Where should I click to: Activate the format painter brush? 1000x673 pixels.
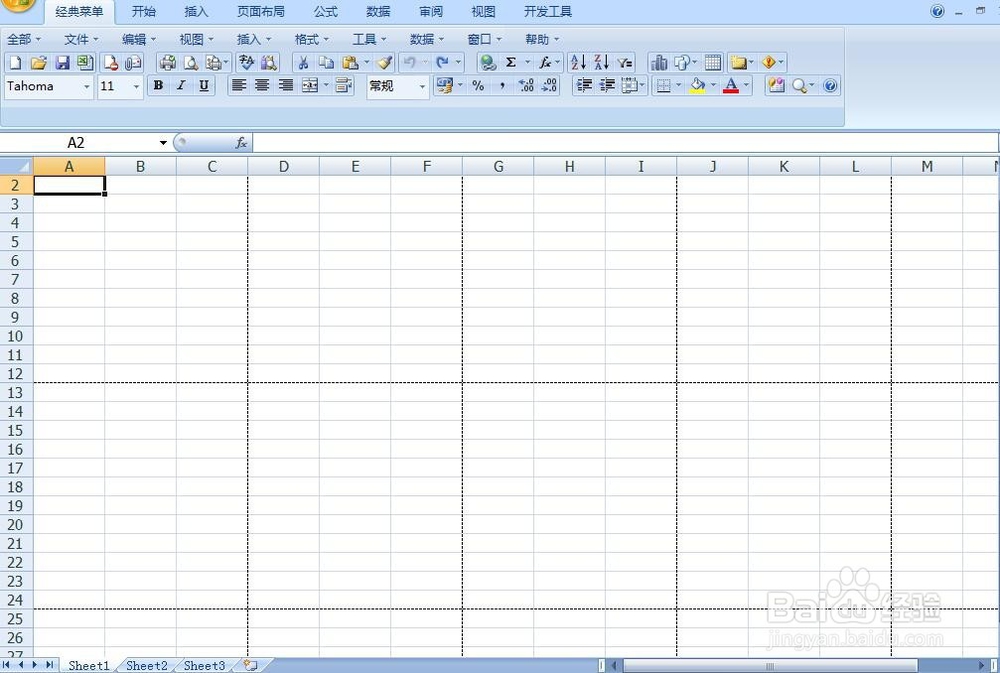[x=384, y=63]
